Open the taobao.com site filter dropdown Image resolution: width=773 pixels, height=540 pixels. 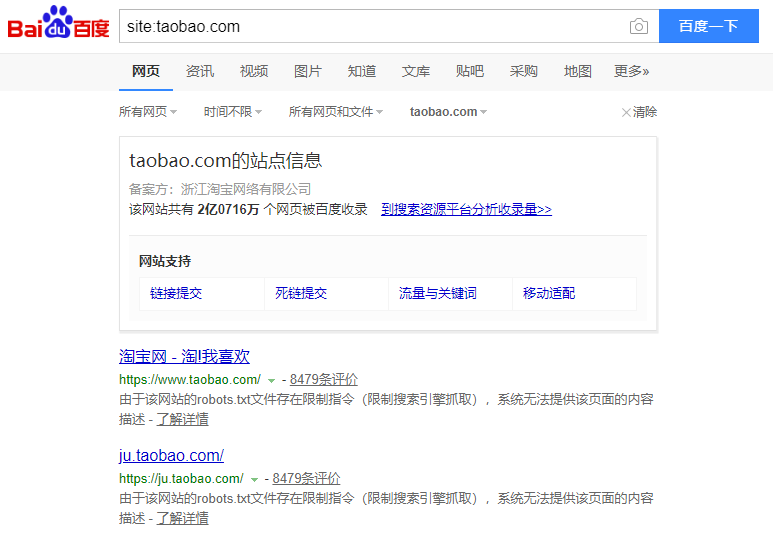click(x=448, y=112)
